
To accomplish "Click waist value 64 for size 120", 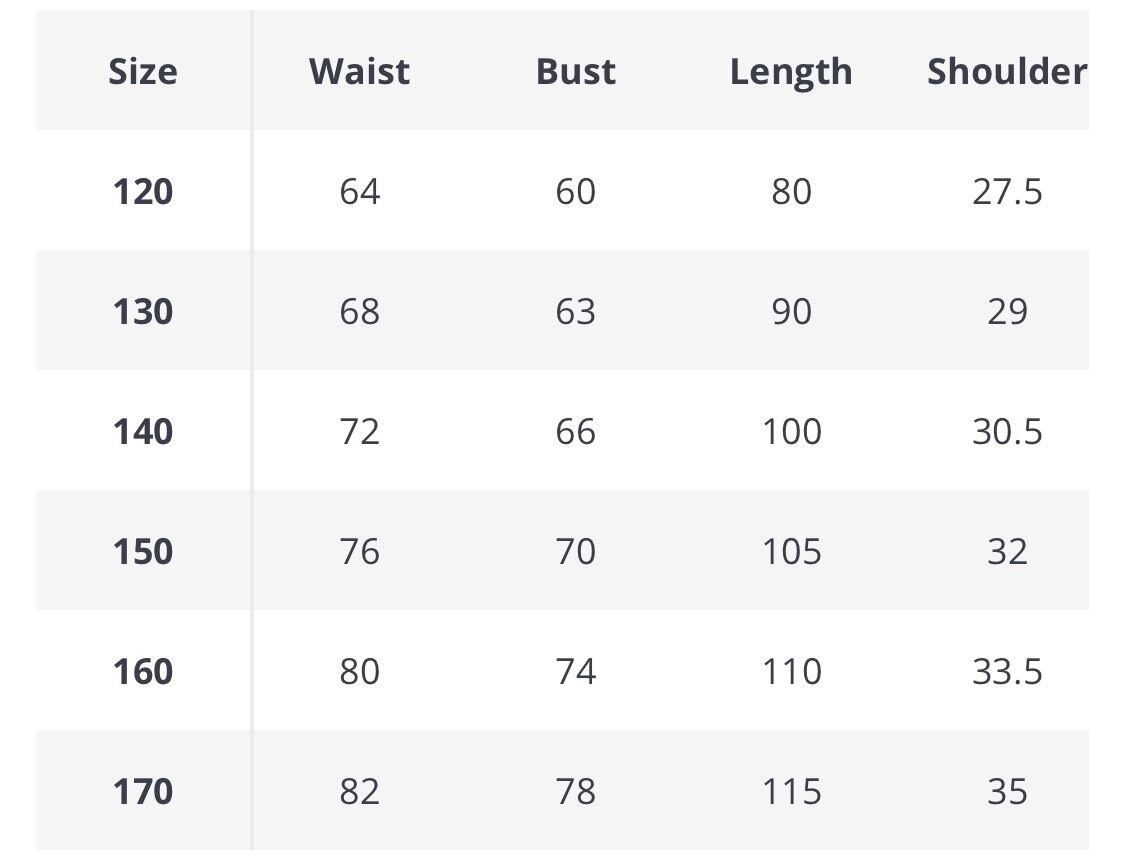I will click(359, 192).
